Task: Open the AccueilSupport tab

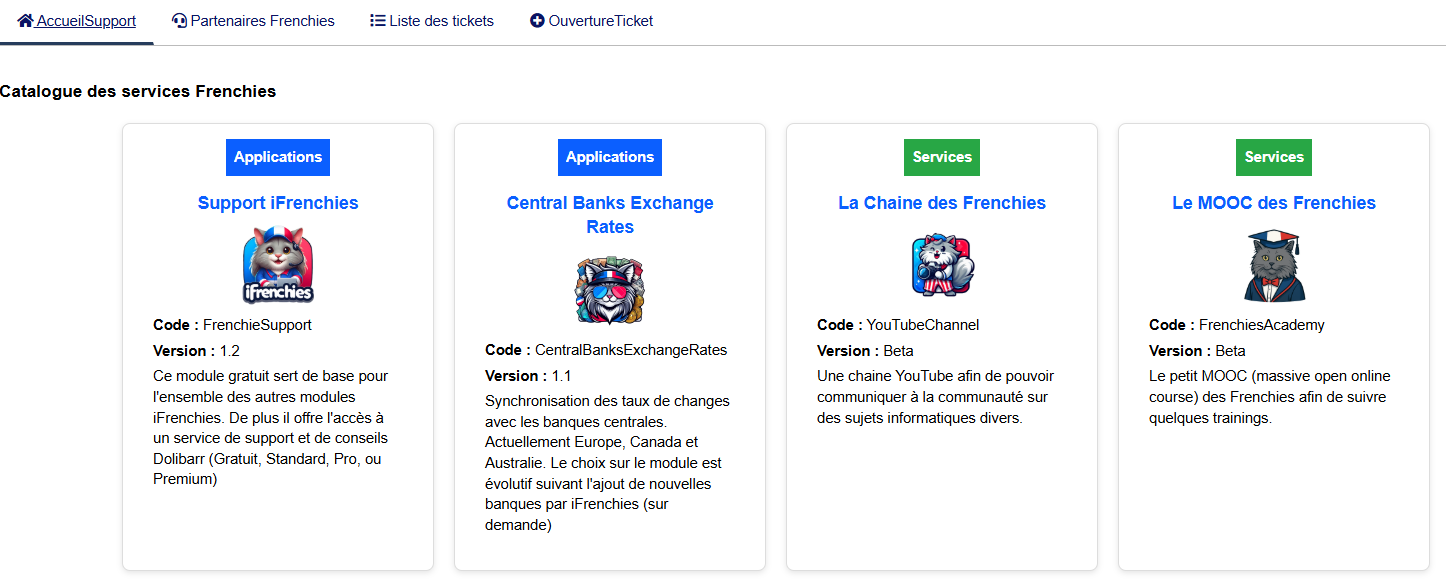Action: pyautogui.click(x=86, y=20)
